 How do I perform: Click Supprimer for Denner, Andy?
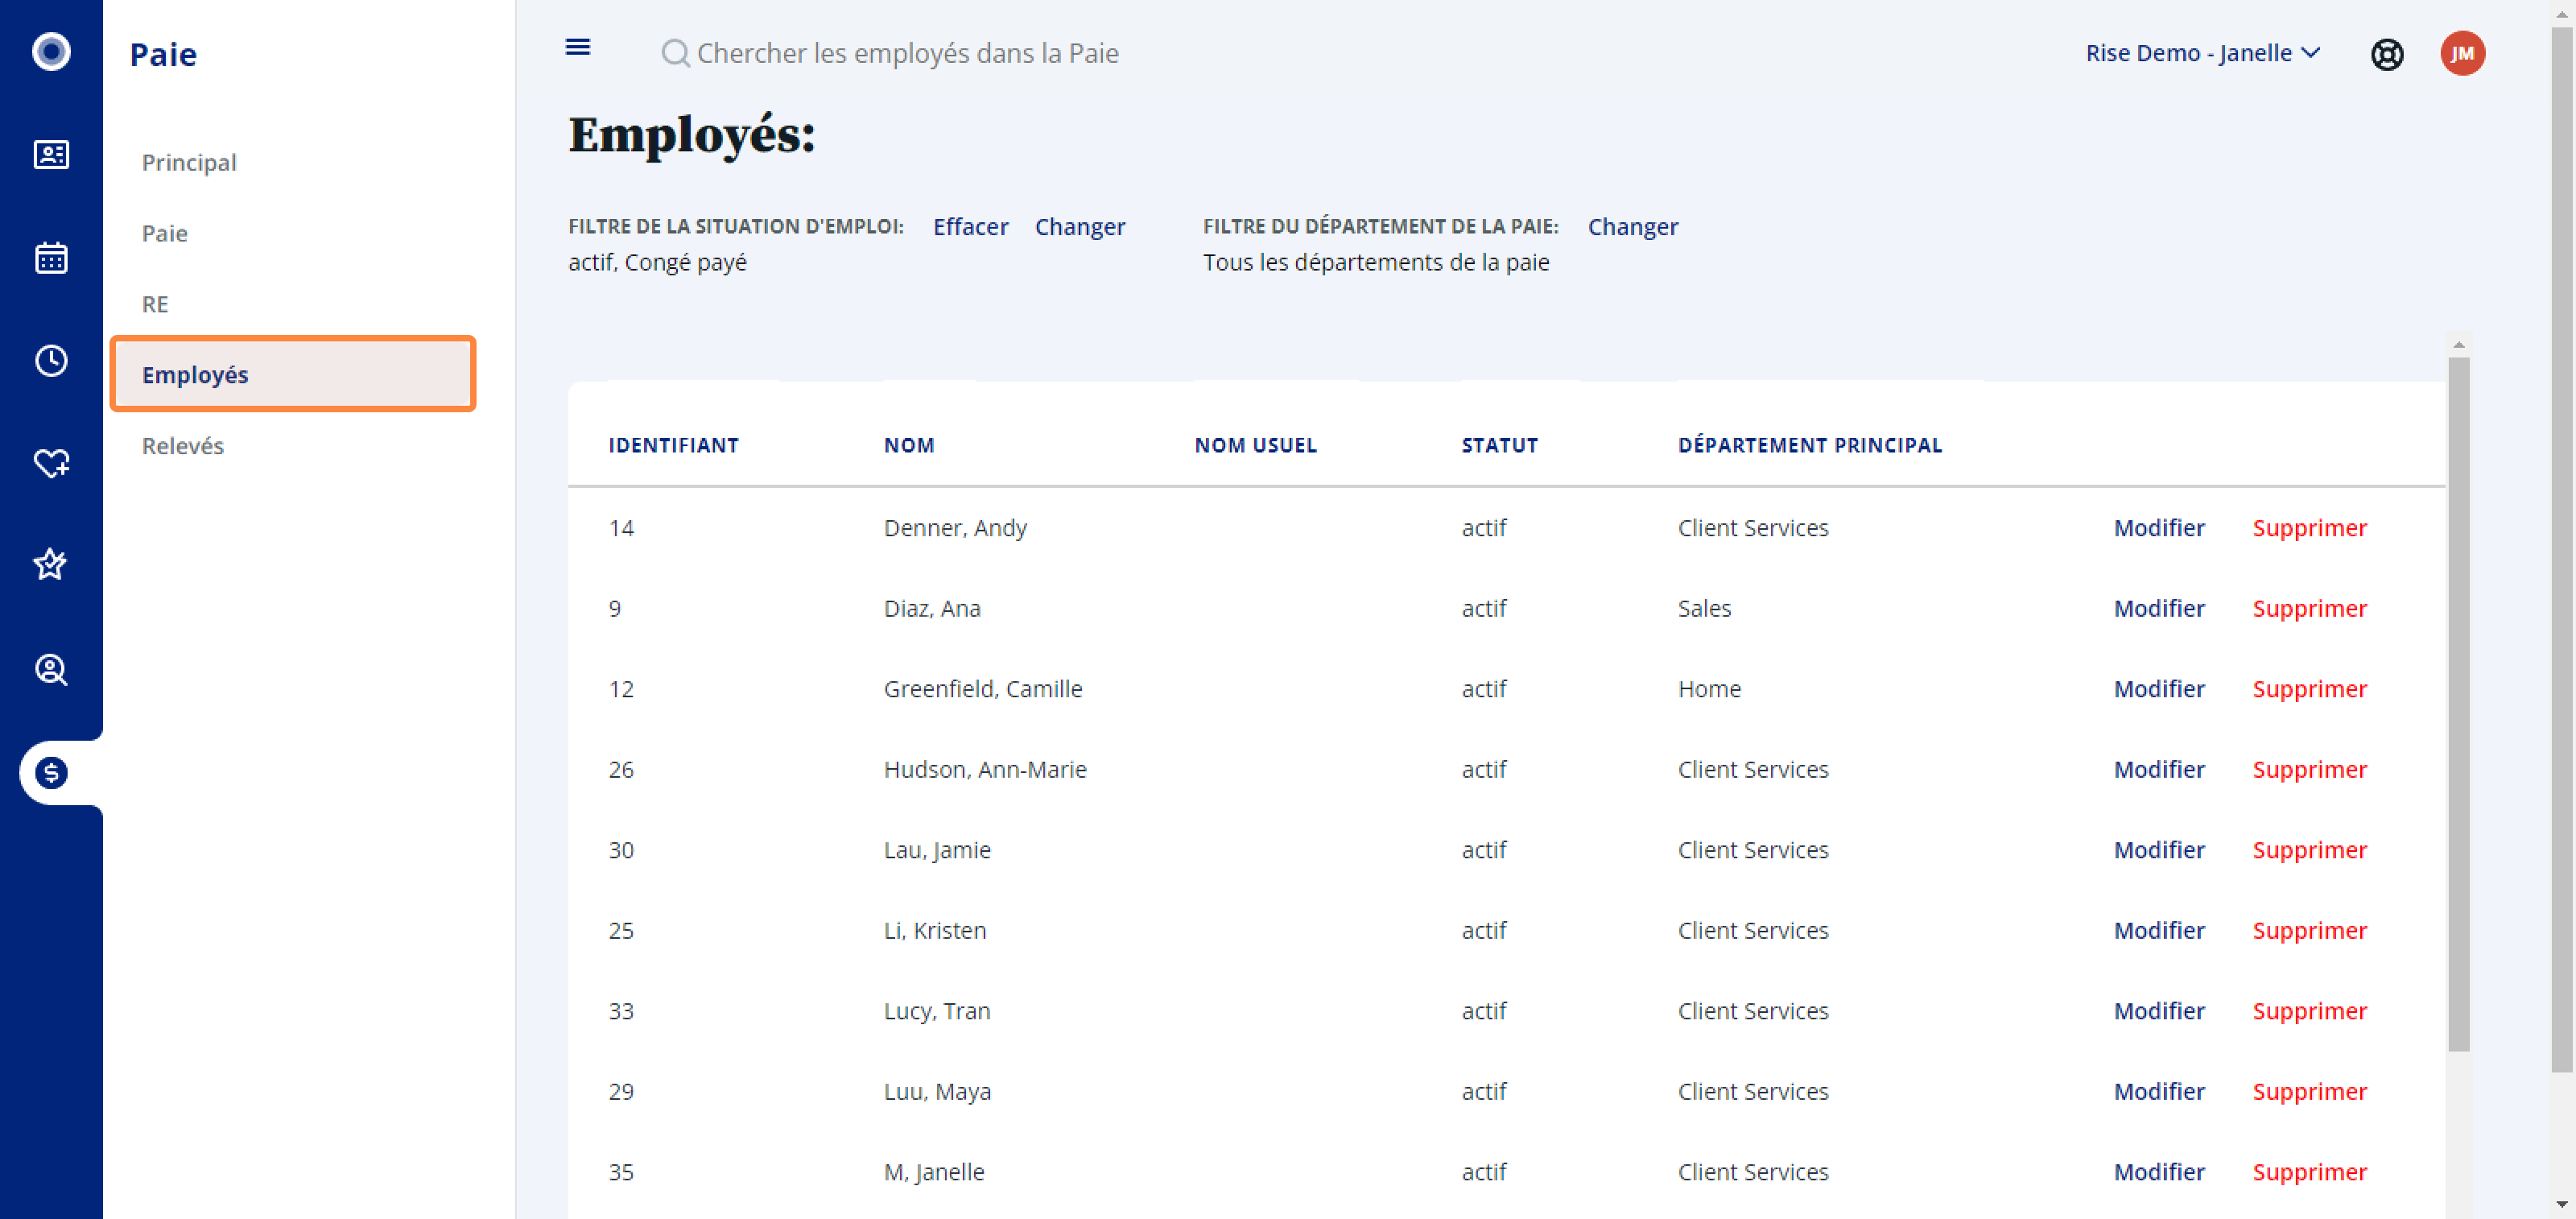click(2309, 528)
